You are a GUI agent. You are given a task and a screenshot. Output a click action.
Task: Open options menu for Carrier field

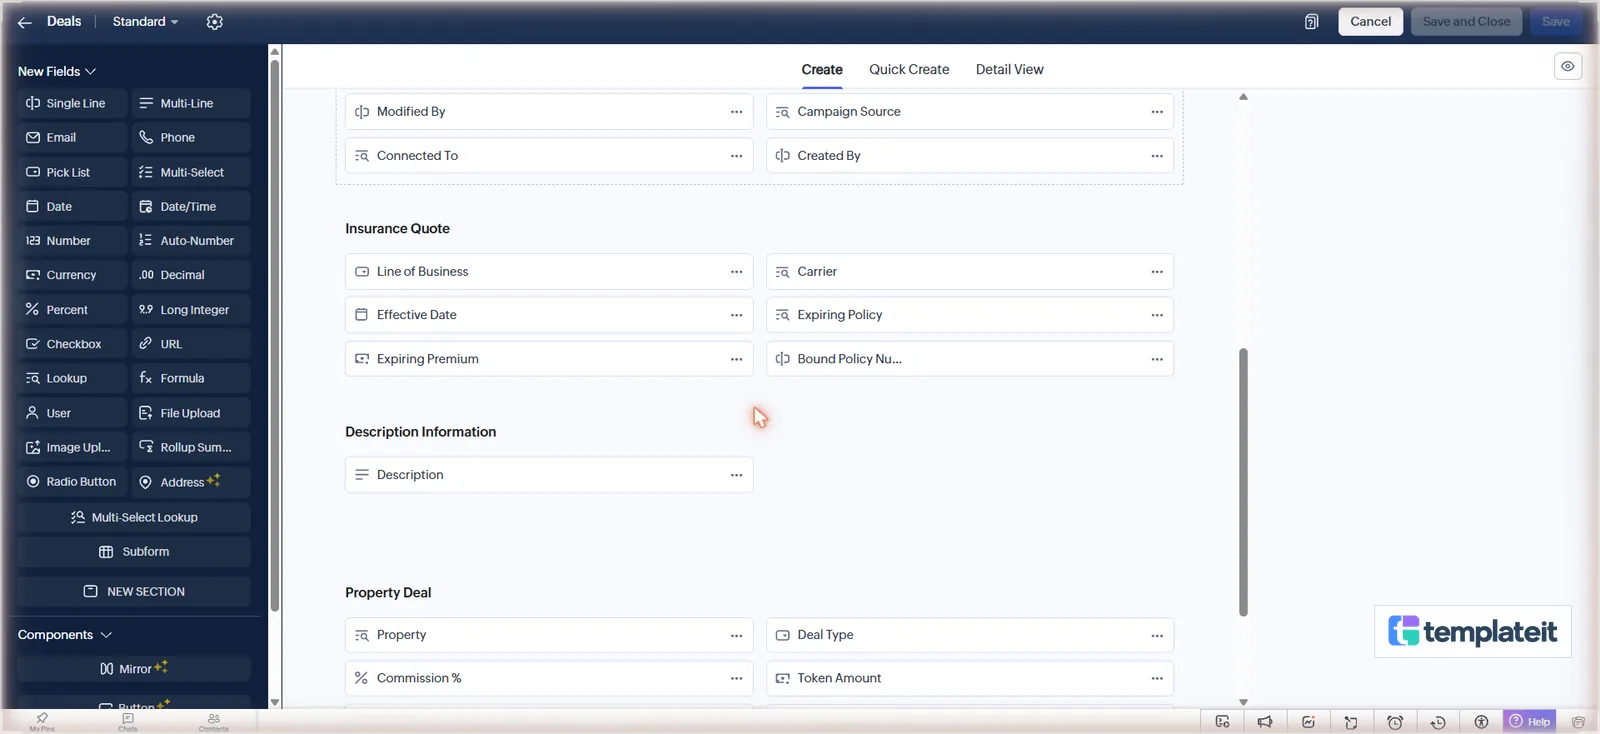(x=1157, y=272)
